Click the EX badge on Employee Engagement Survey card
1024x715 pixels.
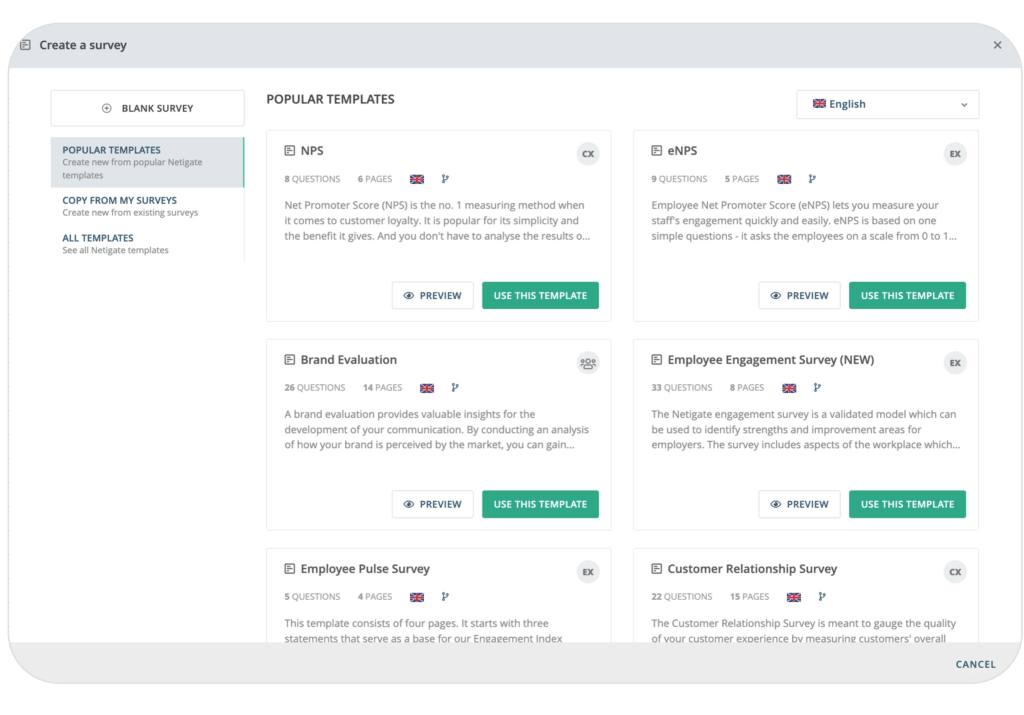[x=955, y=363]
